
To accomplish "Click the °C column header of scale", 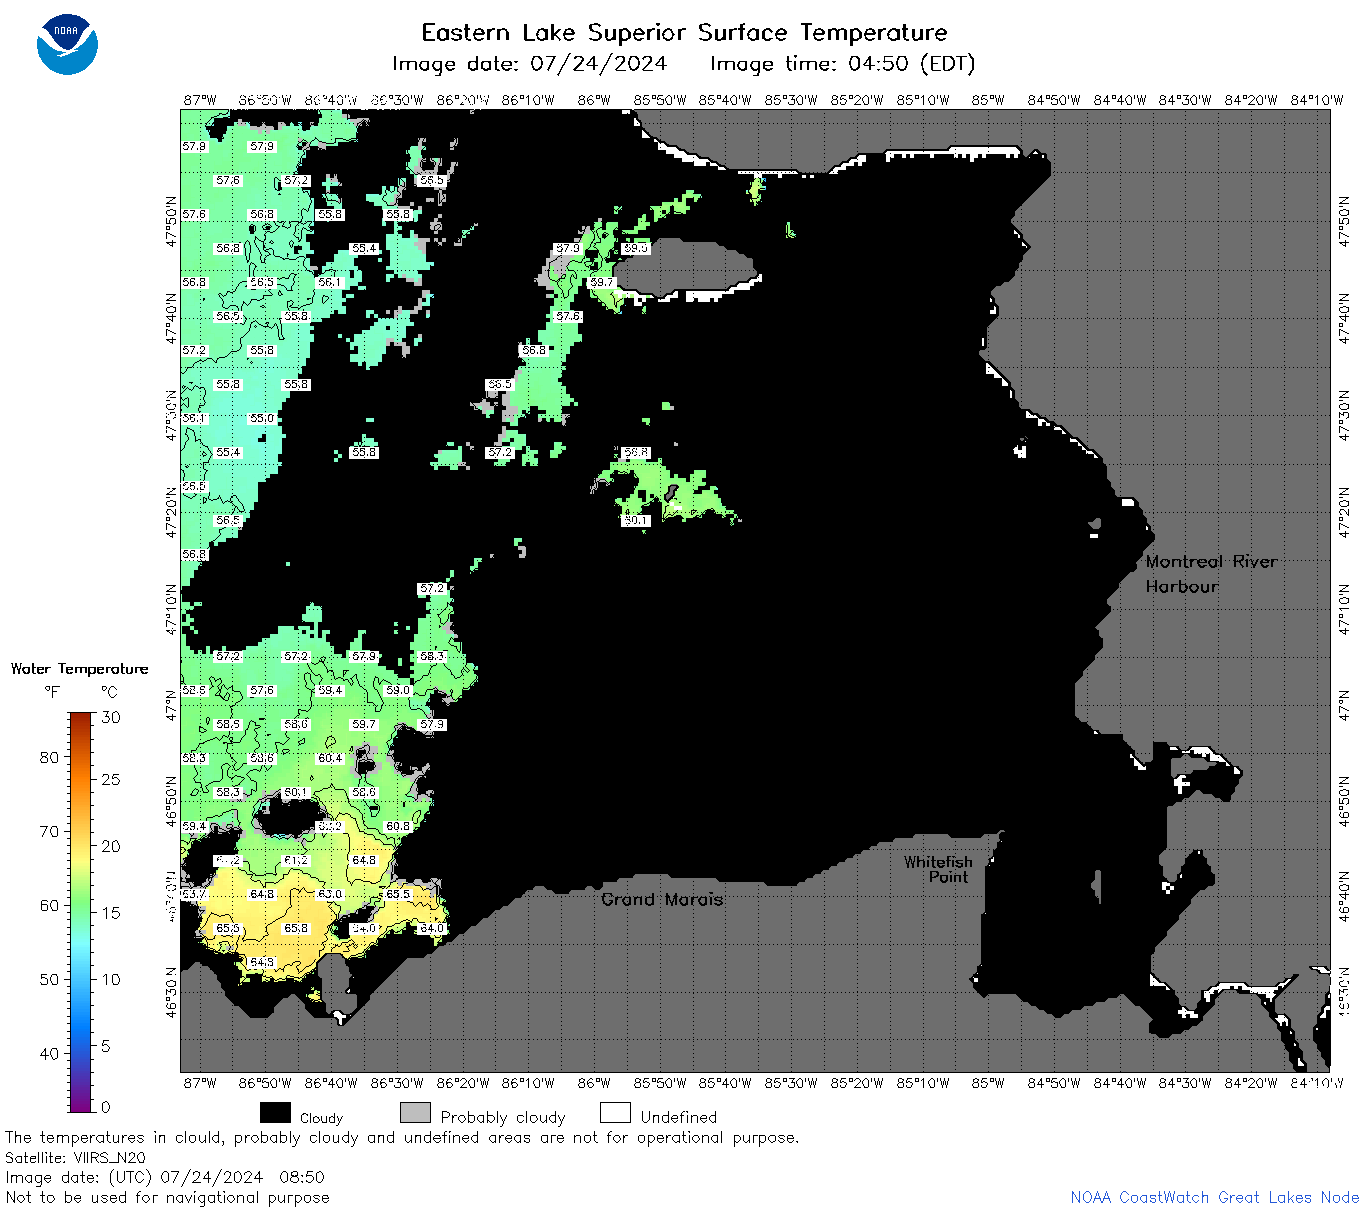I will [109, 692].
